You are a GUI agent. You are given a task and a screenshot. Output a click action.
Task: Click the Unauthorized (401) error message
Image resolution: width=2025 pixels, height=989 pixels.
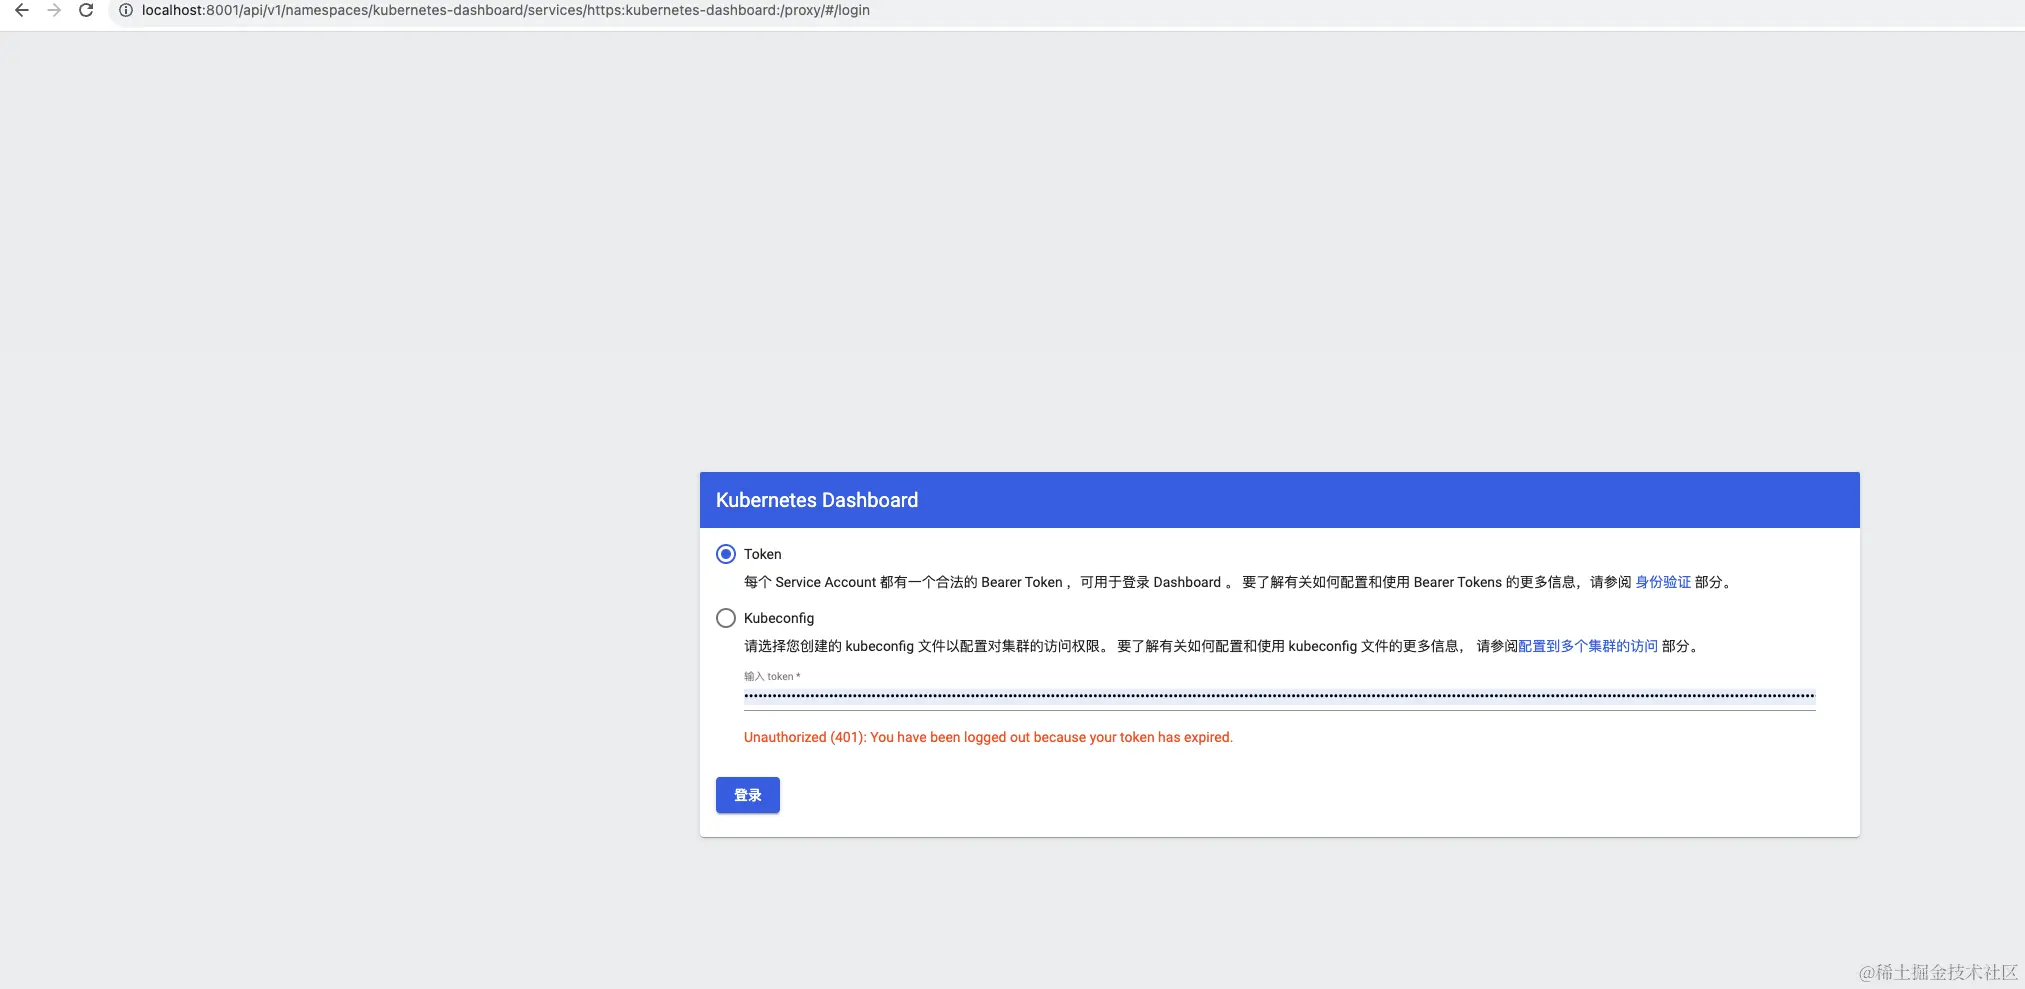pyautogui.click(x=988, y=737)
